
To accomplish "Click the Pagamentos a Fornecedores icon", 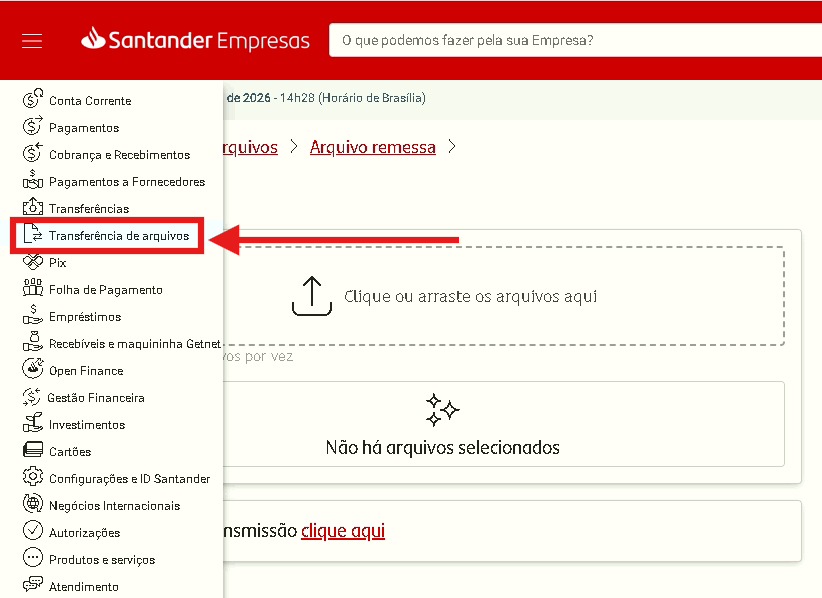I will [33, 180].
